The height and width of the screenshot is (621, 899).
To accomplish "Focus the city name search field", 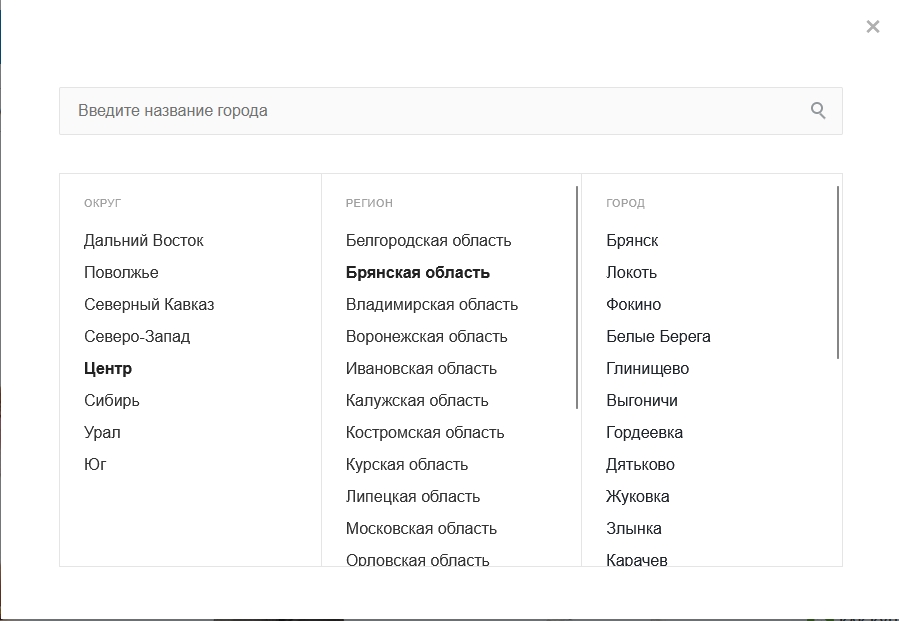I will 451,111.
